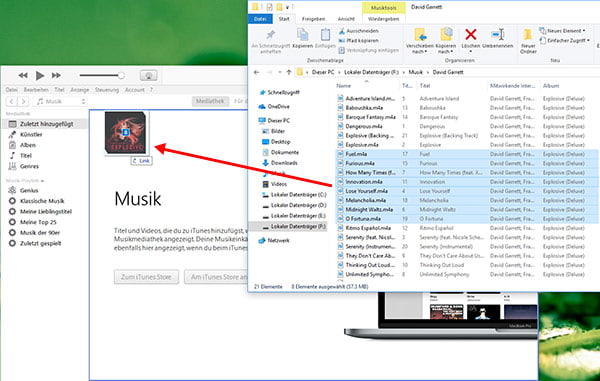Viewport: 600px width, 381px height.
Task: Open the Bearbeiten menu in iTunes
Action: pyautogui.click(x=36, y=90)
